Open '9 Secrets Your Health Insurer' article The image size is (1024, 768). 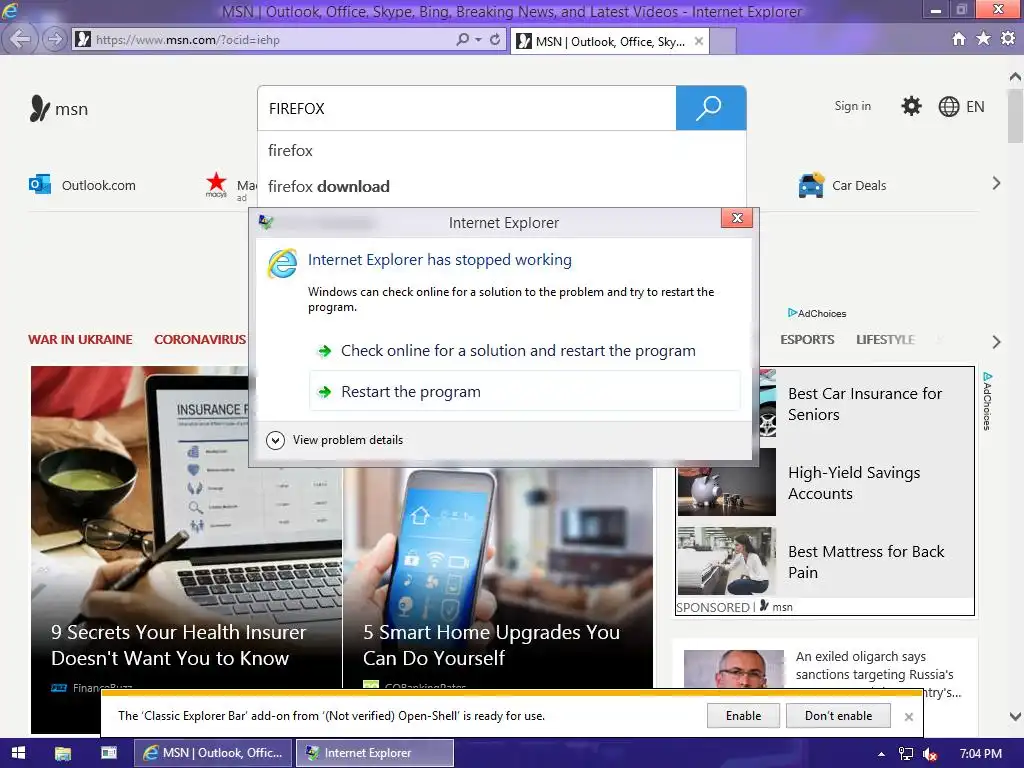(x=178, y=645)
